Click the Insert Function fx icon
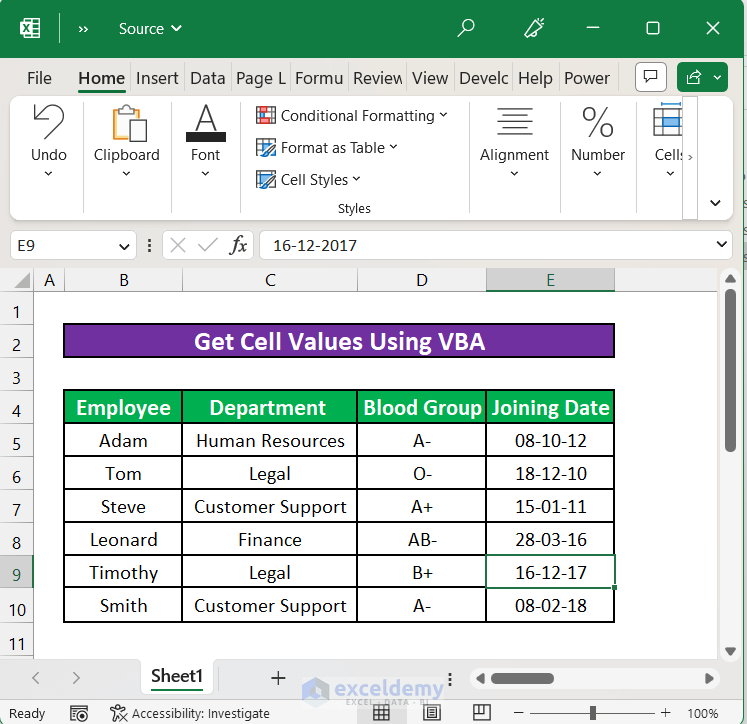Image resolution: width=747 pixels, height=724 pixels. coord(238,245)
